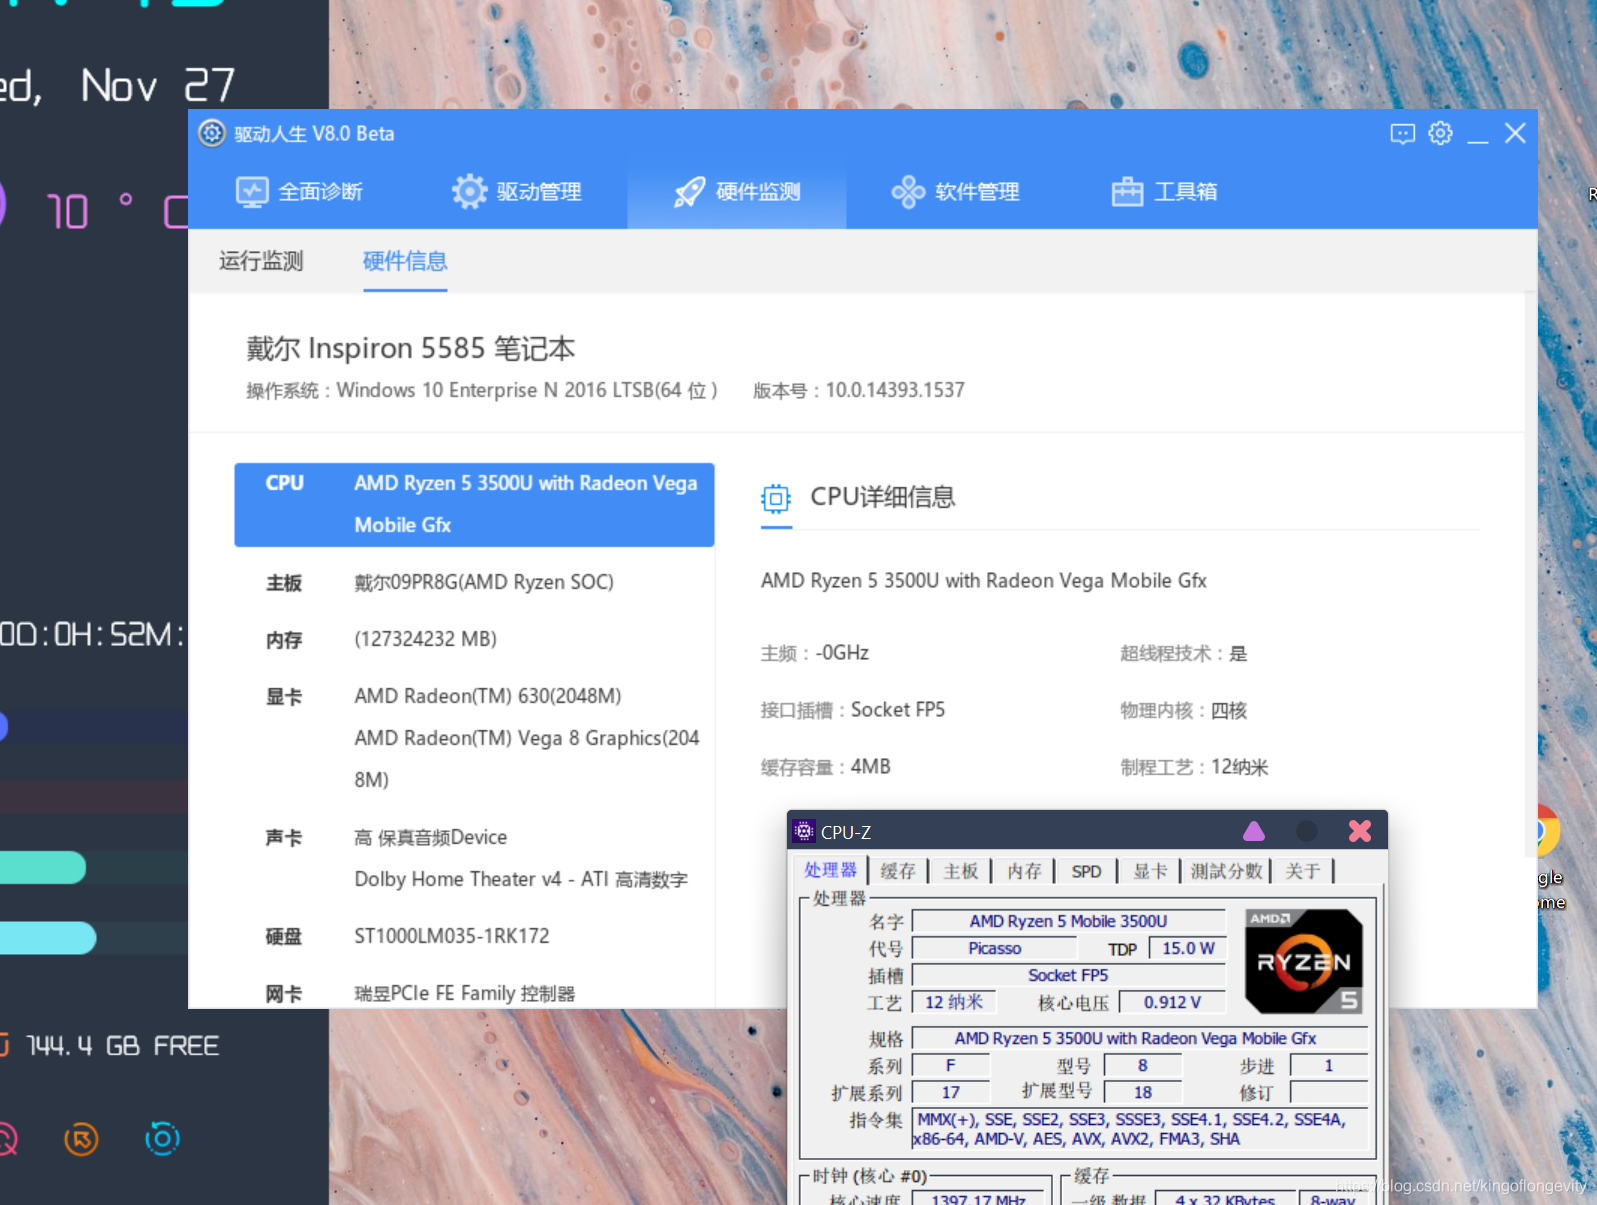
Task: Open 工具箱 tab
Action: pyautogui.click(x=1164, y=191)
